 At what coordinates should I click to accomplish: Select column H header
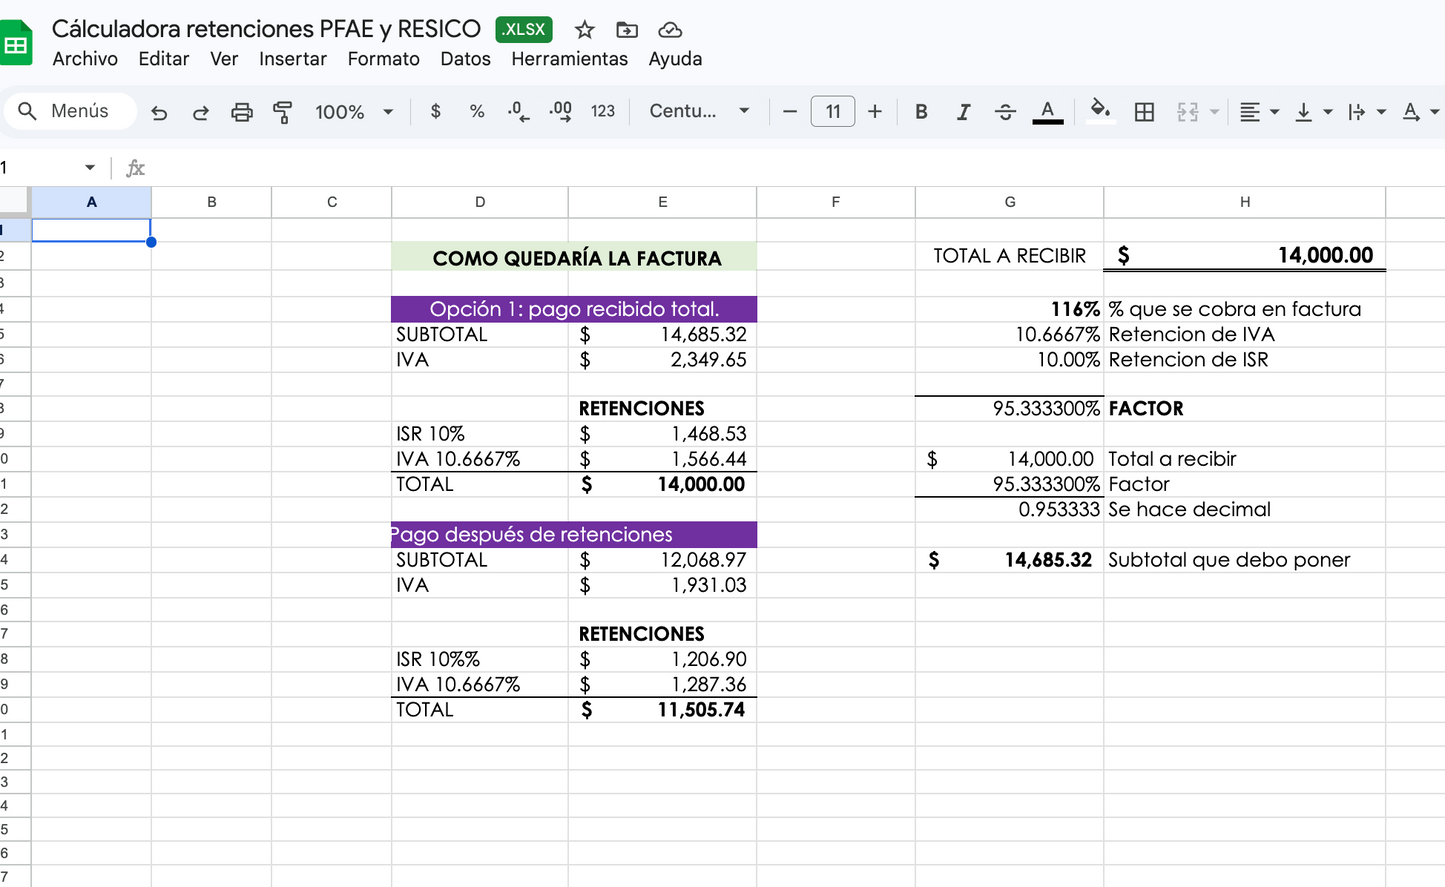(x=1245, y=202)
